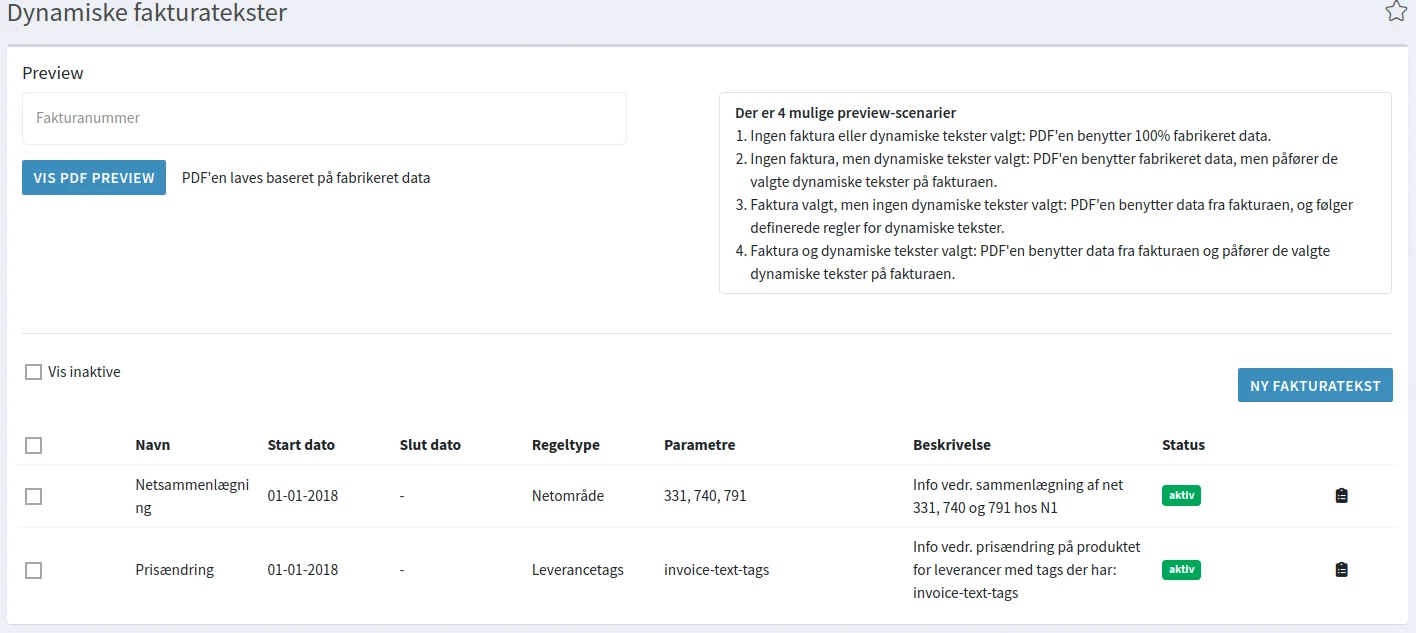
Task: Check the Prisændring row checkbox
Action: 34,570
